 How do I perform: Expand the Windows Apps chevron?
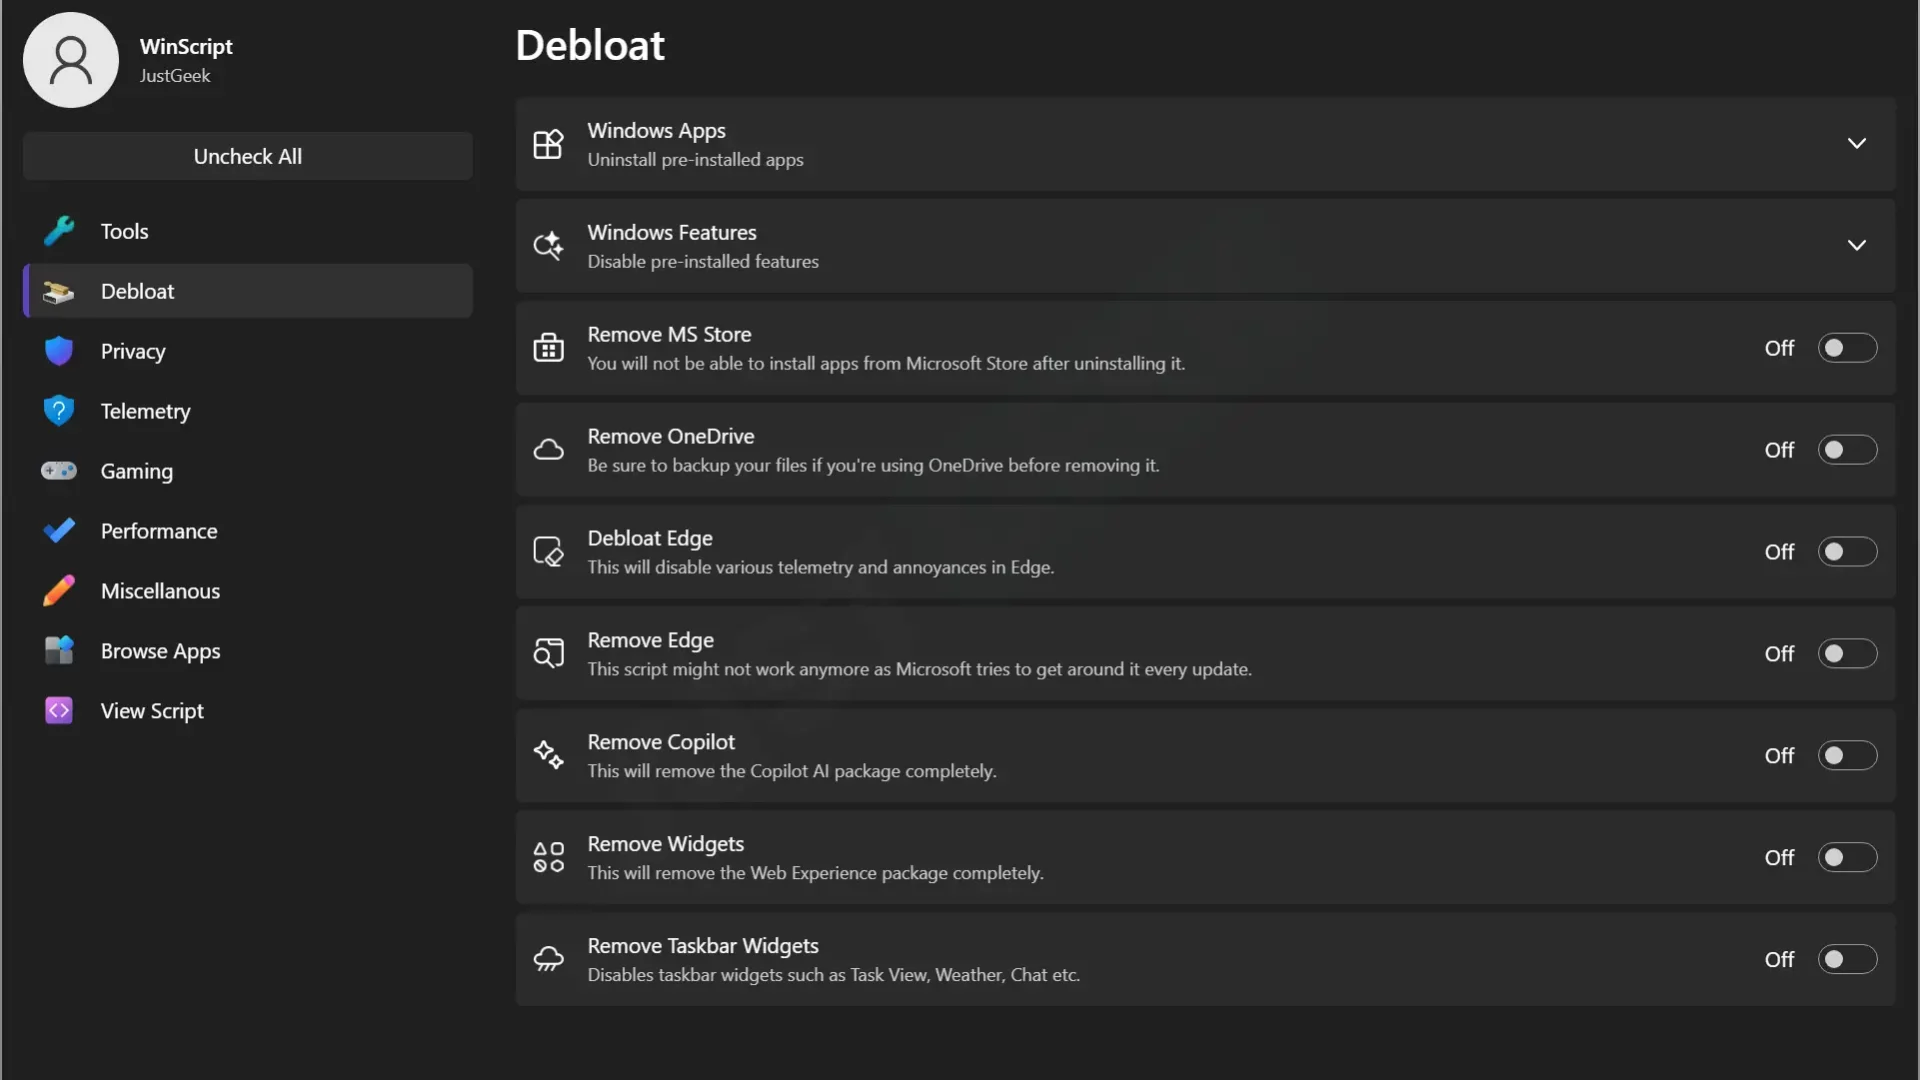[x=1857, y=144]
